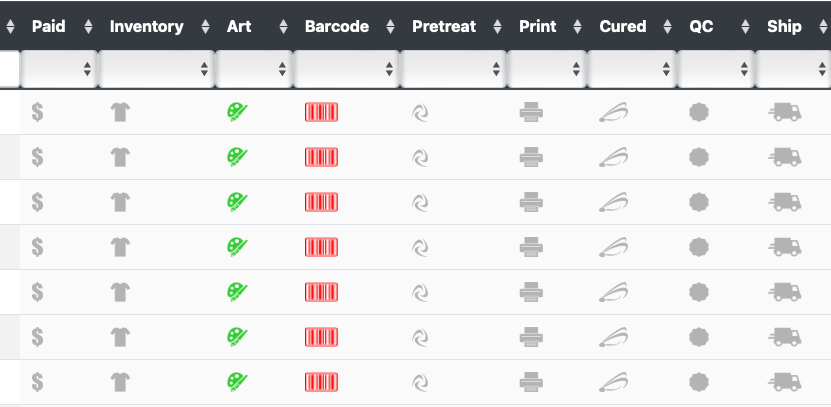Image resolution: width=831 pixels, height=407 pixels.
Task: Toggle the Ship truck status in first row
Action: pos(784,112)
